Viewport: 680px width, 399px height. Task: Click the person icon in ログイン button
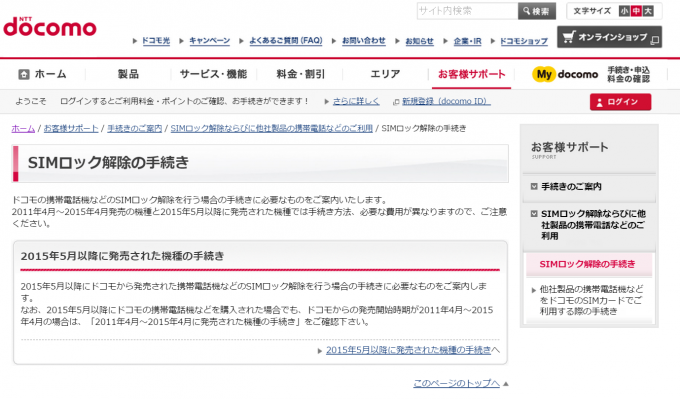(600, 102)
